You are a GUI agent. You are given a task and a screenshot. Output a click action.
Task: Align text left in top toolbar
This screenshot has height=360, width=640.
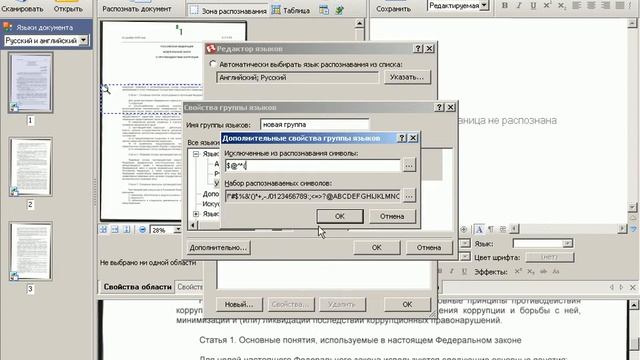(577, 5)
